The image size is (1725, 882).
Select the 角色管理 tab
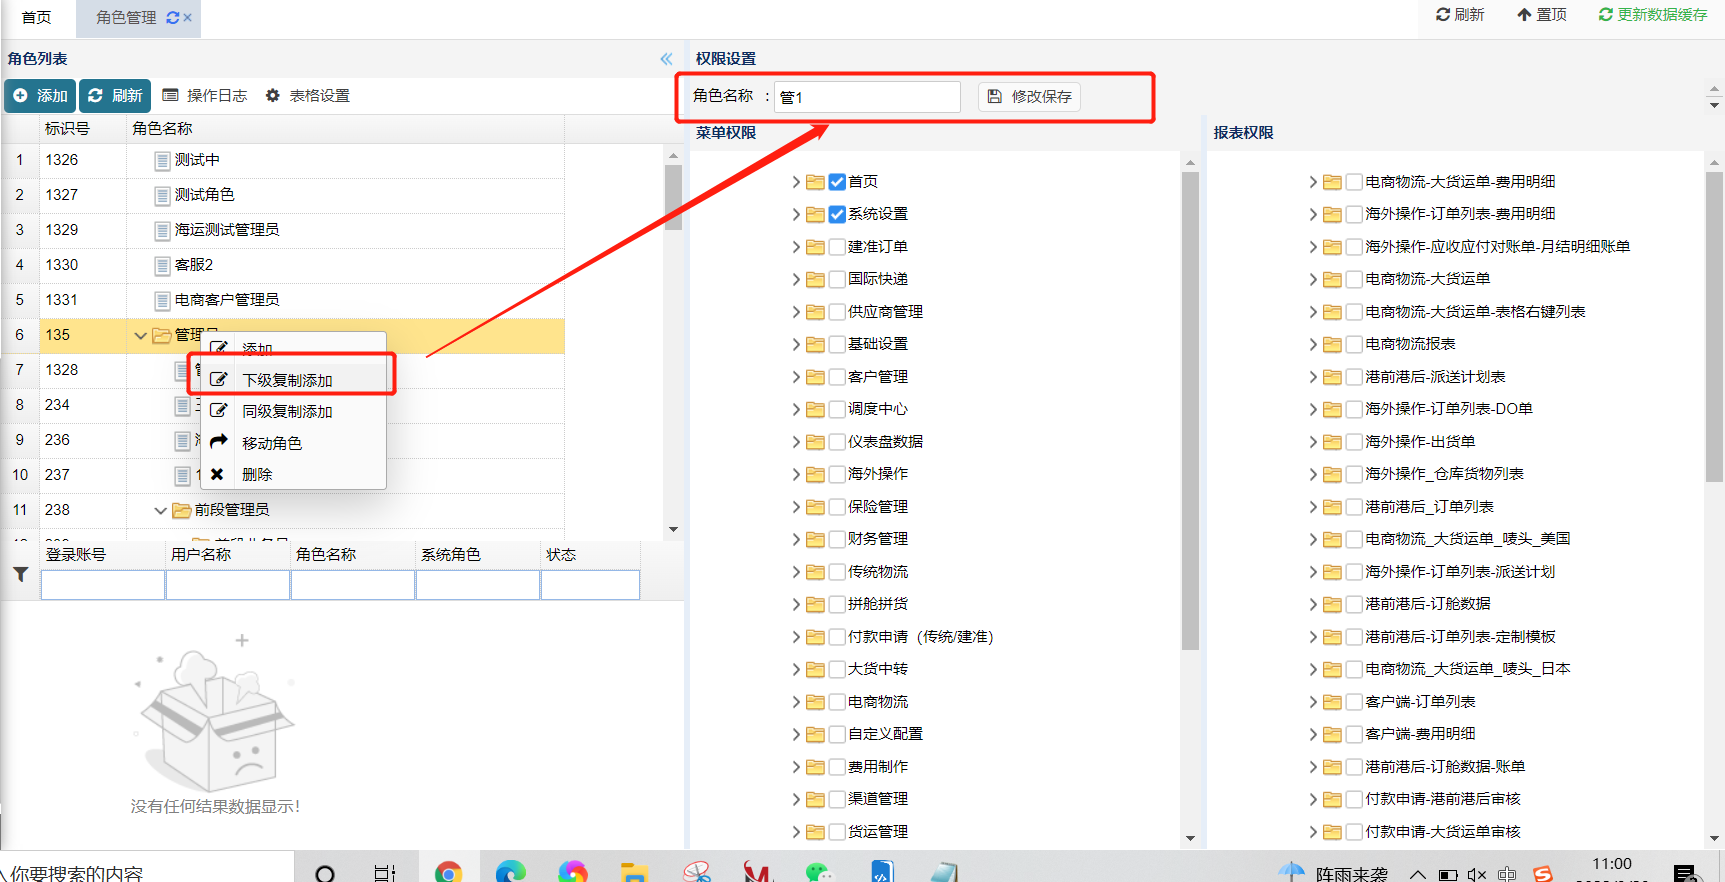point(127,18)
